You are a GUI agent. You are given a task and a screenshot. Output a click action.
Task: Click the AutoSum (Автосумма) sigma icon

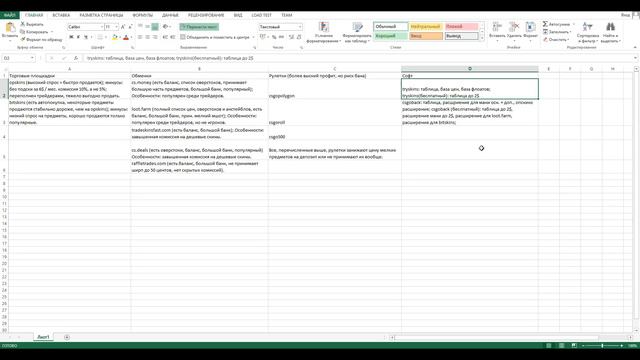click(x=545, y=24)
